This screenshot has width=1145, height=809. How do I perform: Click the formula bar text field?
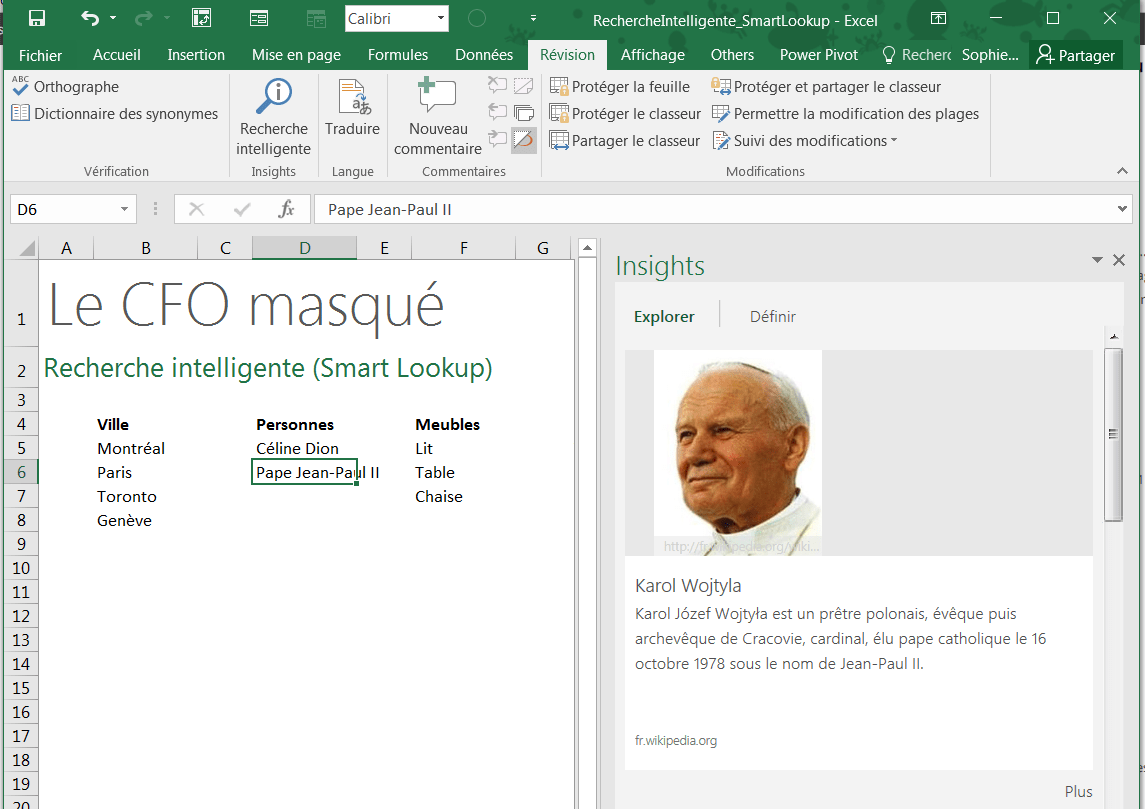[715, 209]
